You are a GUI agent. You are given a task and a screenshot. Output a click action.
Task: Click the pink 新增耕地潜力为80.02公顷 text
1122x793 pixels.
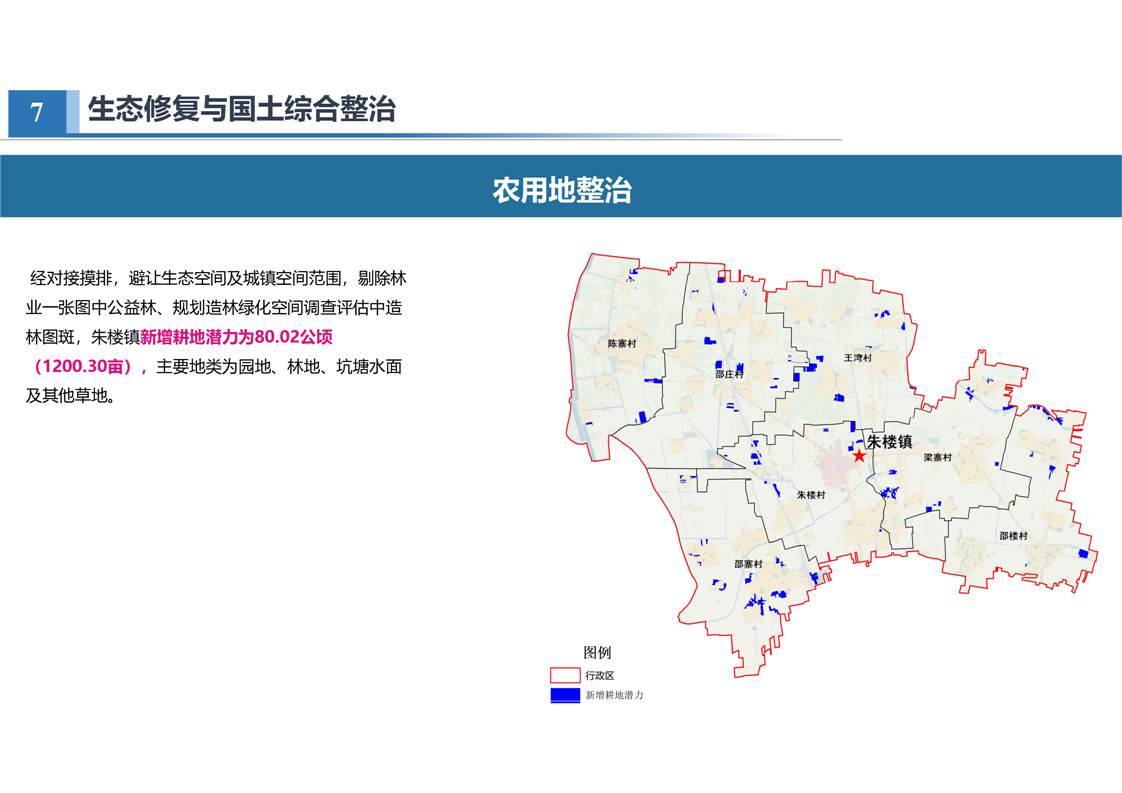click(236, 337)
